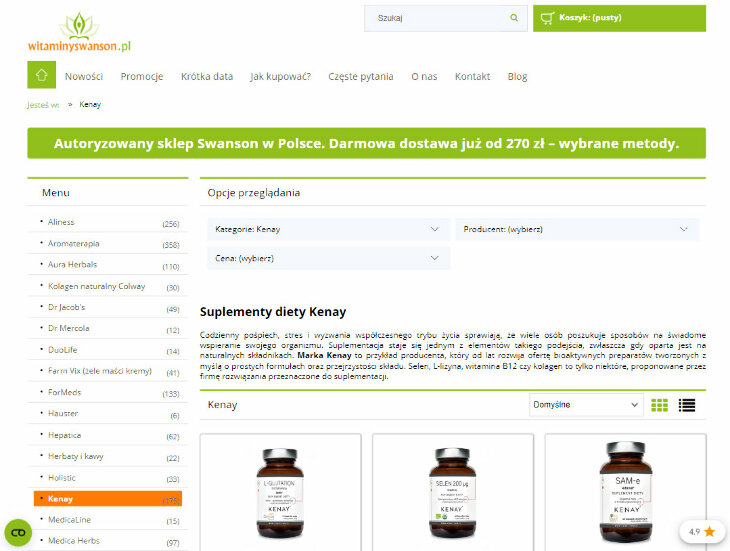This screenshot has height=551, width=730.
Task: Select Kolagen naturalny Colway category
Action: (97, 286)
